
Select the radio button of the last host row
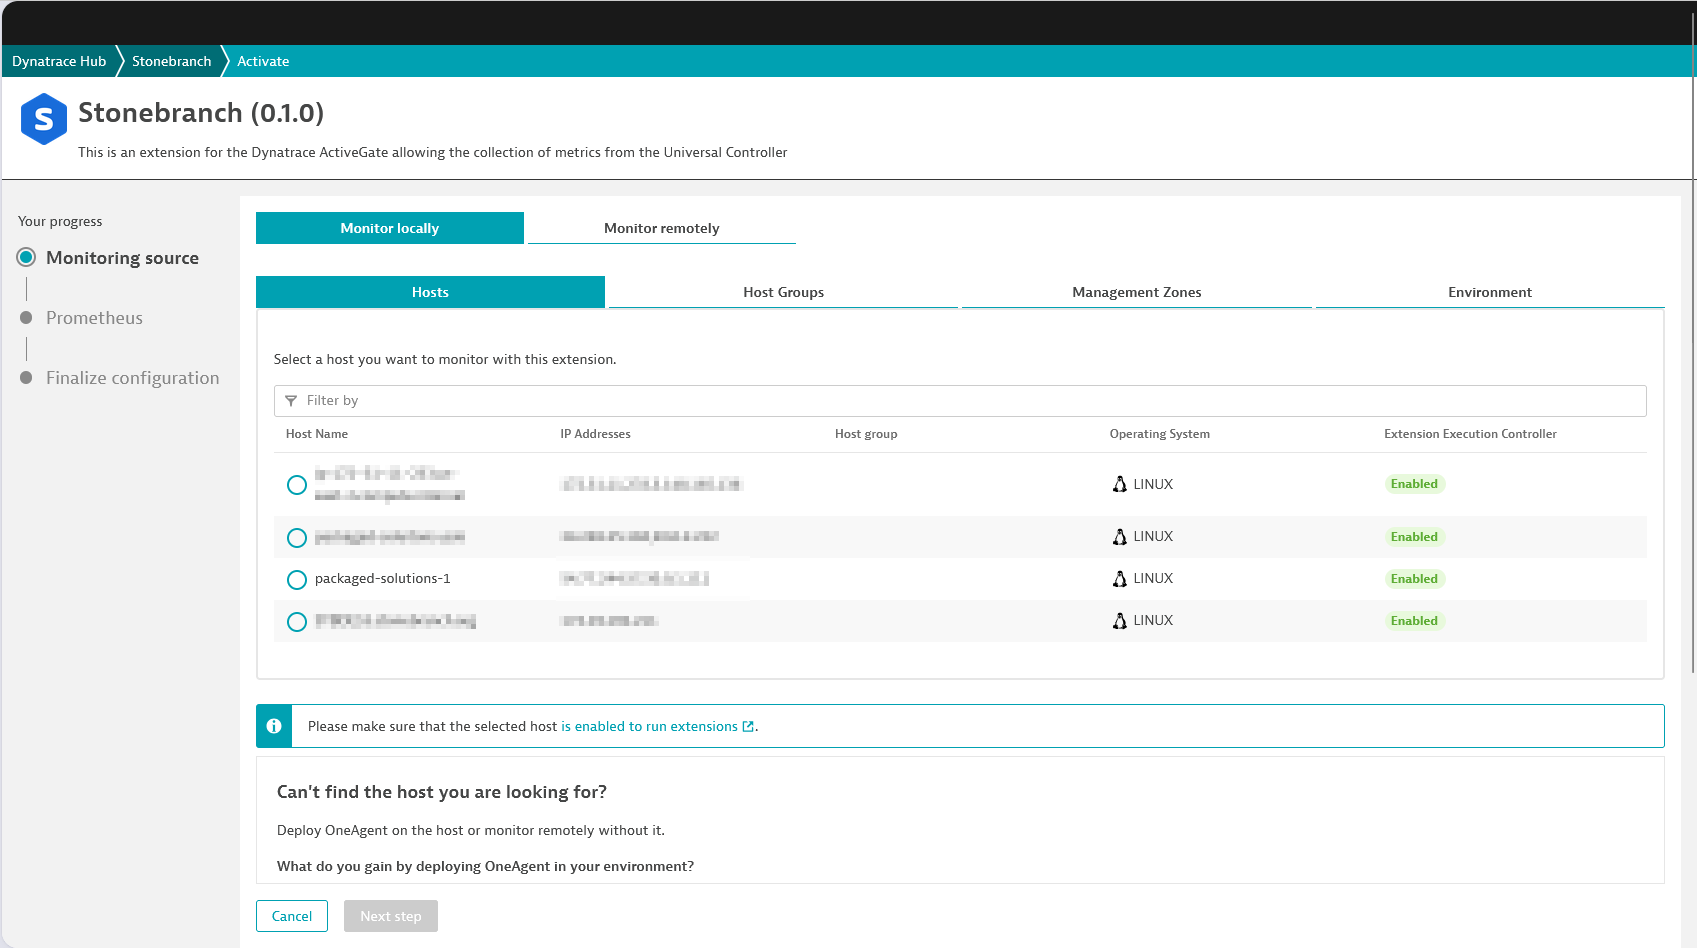pyautogui.click(x=297, y=622)
